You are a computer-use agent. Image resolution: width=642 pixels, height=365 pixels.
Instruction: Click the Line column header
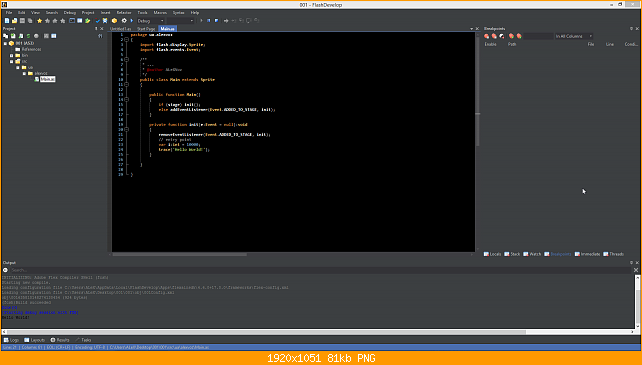[610, 44]
